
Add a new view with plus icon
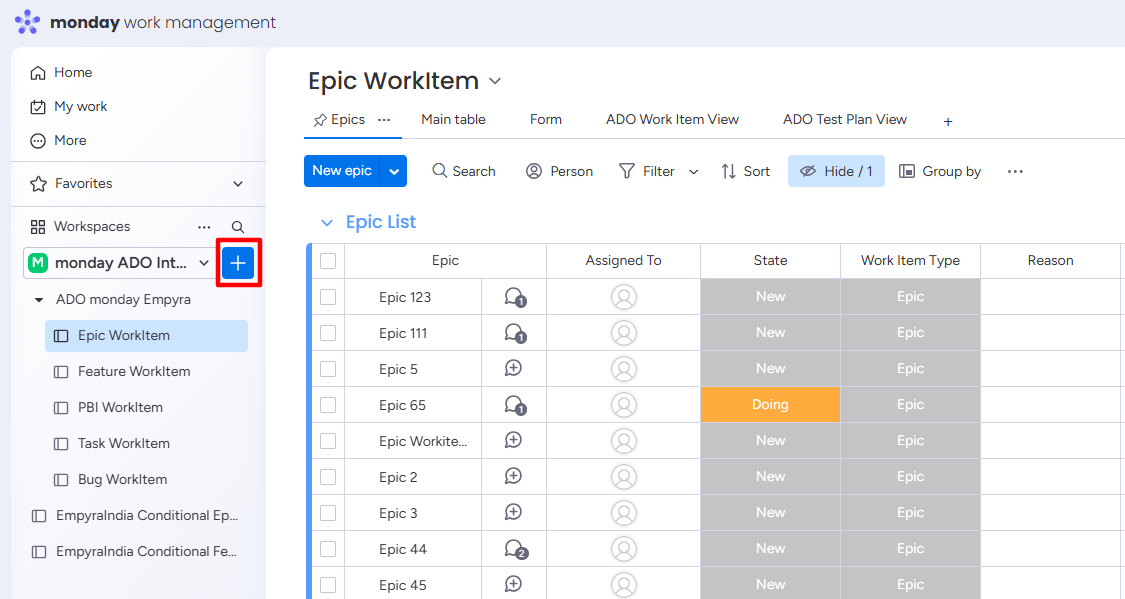click(948, 121)
